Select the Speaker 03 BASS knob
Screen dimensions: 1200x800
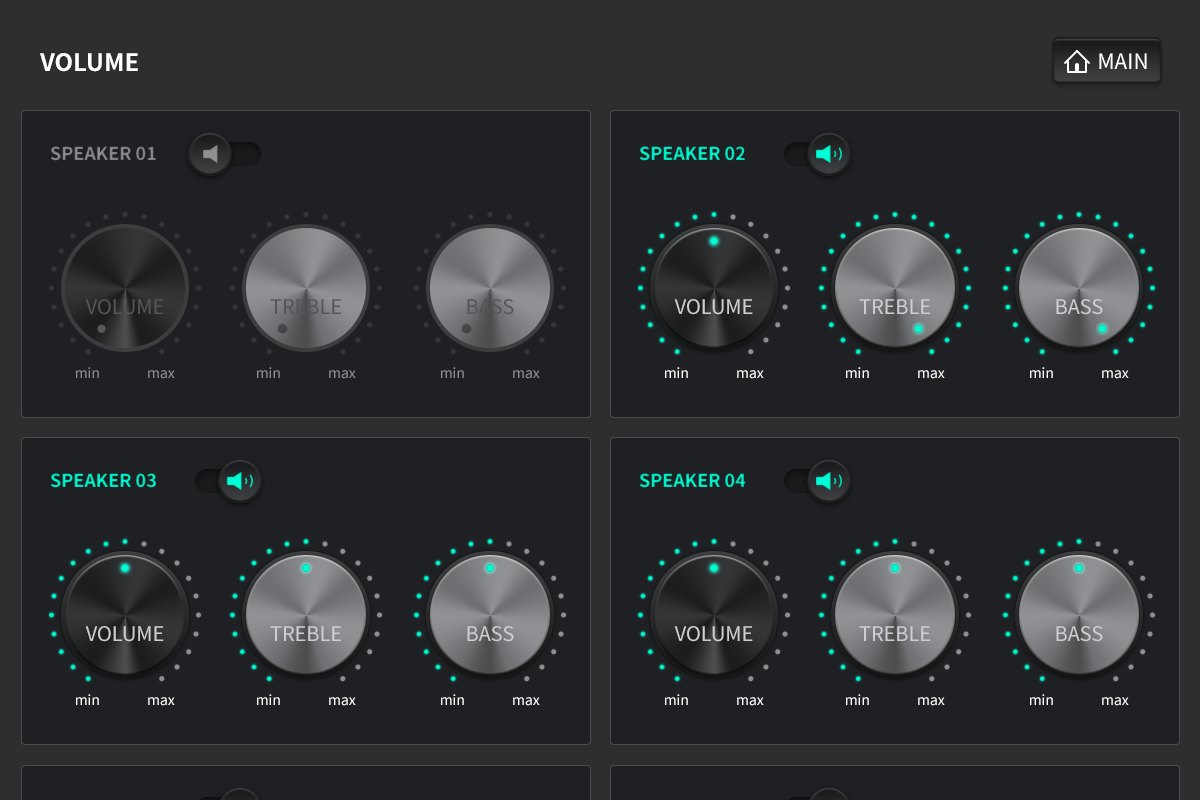coord(490,615)
